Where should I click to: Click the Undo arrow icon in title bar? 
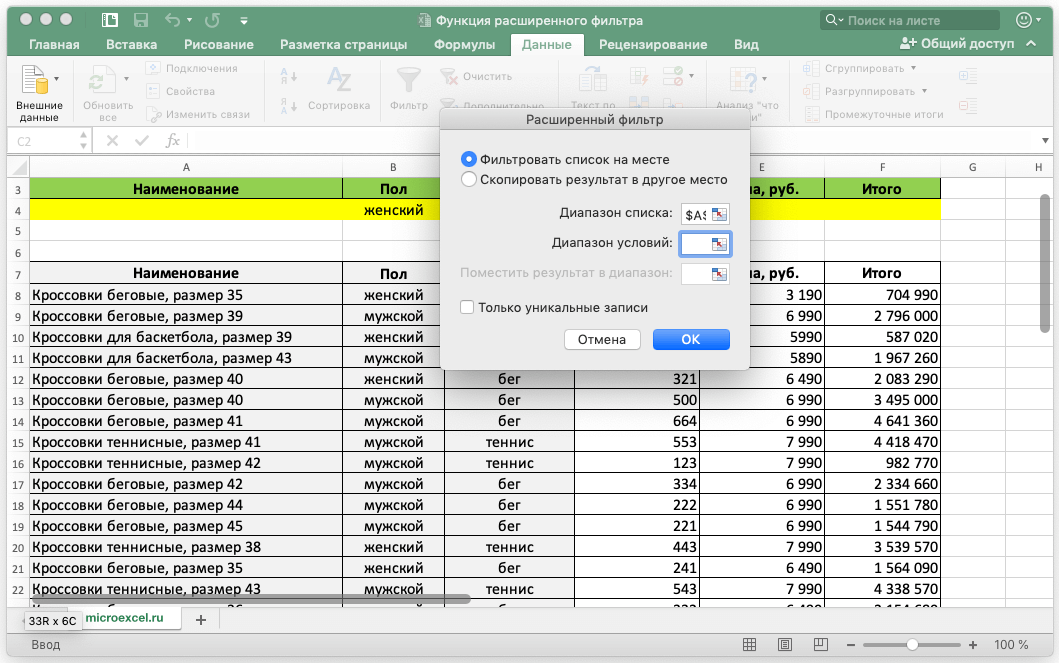(172, 20)
